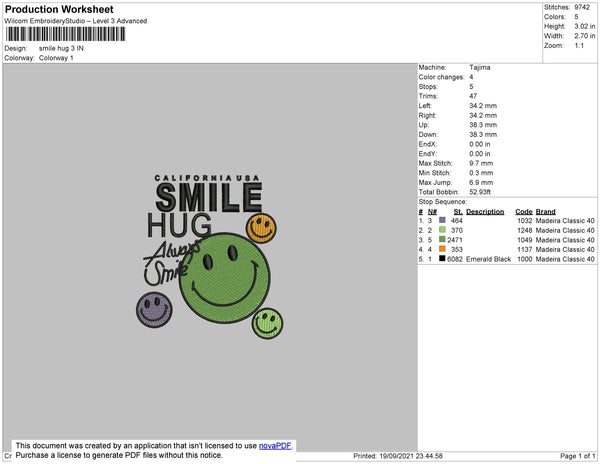Click the design name 'smile hug 3 IN'
This screenshot has height=464, width=600.
tap(61, 49)
